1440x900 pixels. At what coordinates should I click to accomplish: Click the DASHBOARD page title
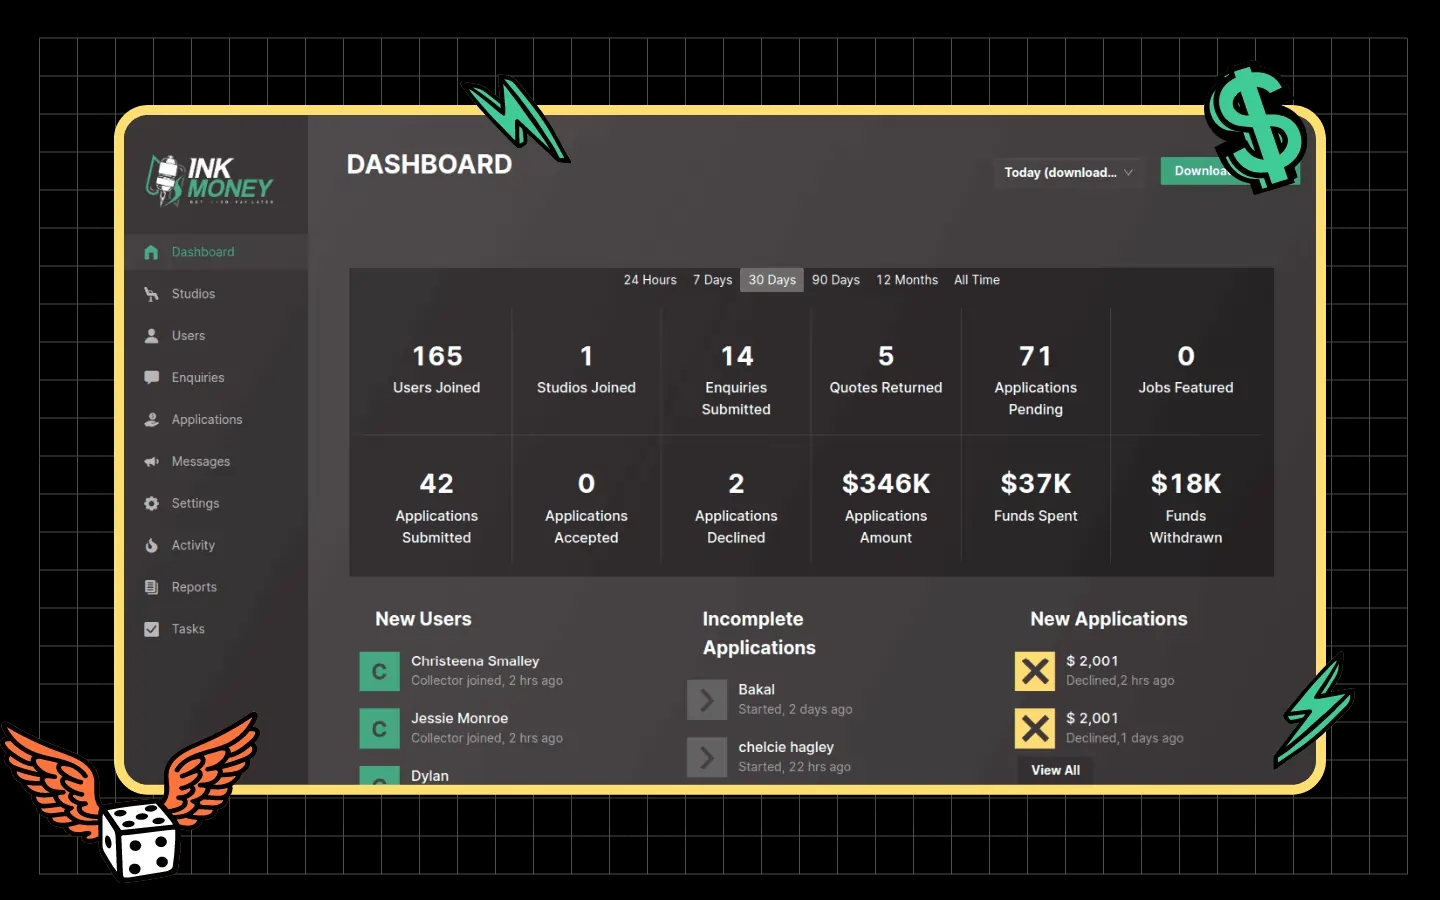coord(429,164)
